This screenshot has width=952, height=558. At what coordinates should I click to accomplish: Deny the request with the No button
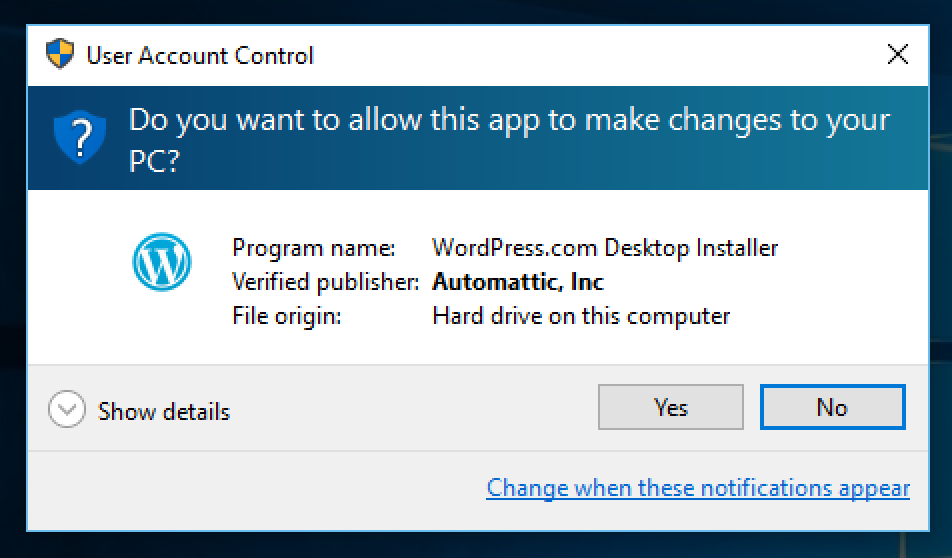pyautogui.click(x=832, y=407)
